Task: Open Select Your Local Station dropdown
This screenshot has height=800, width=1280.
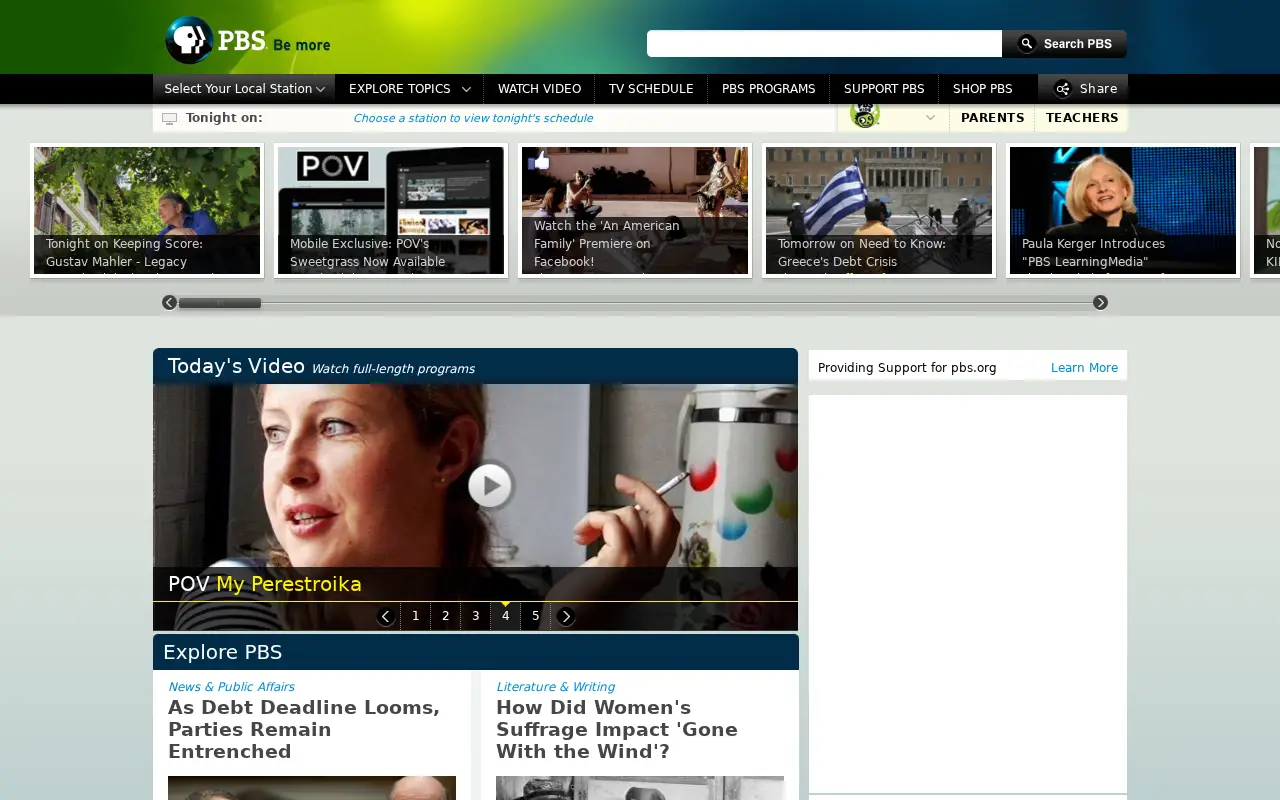Action: click(244, 88)
